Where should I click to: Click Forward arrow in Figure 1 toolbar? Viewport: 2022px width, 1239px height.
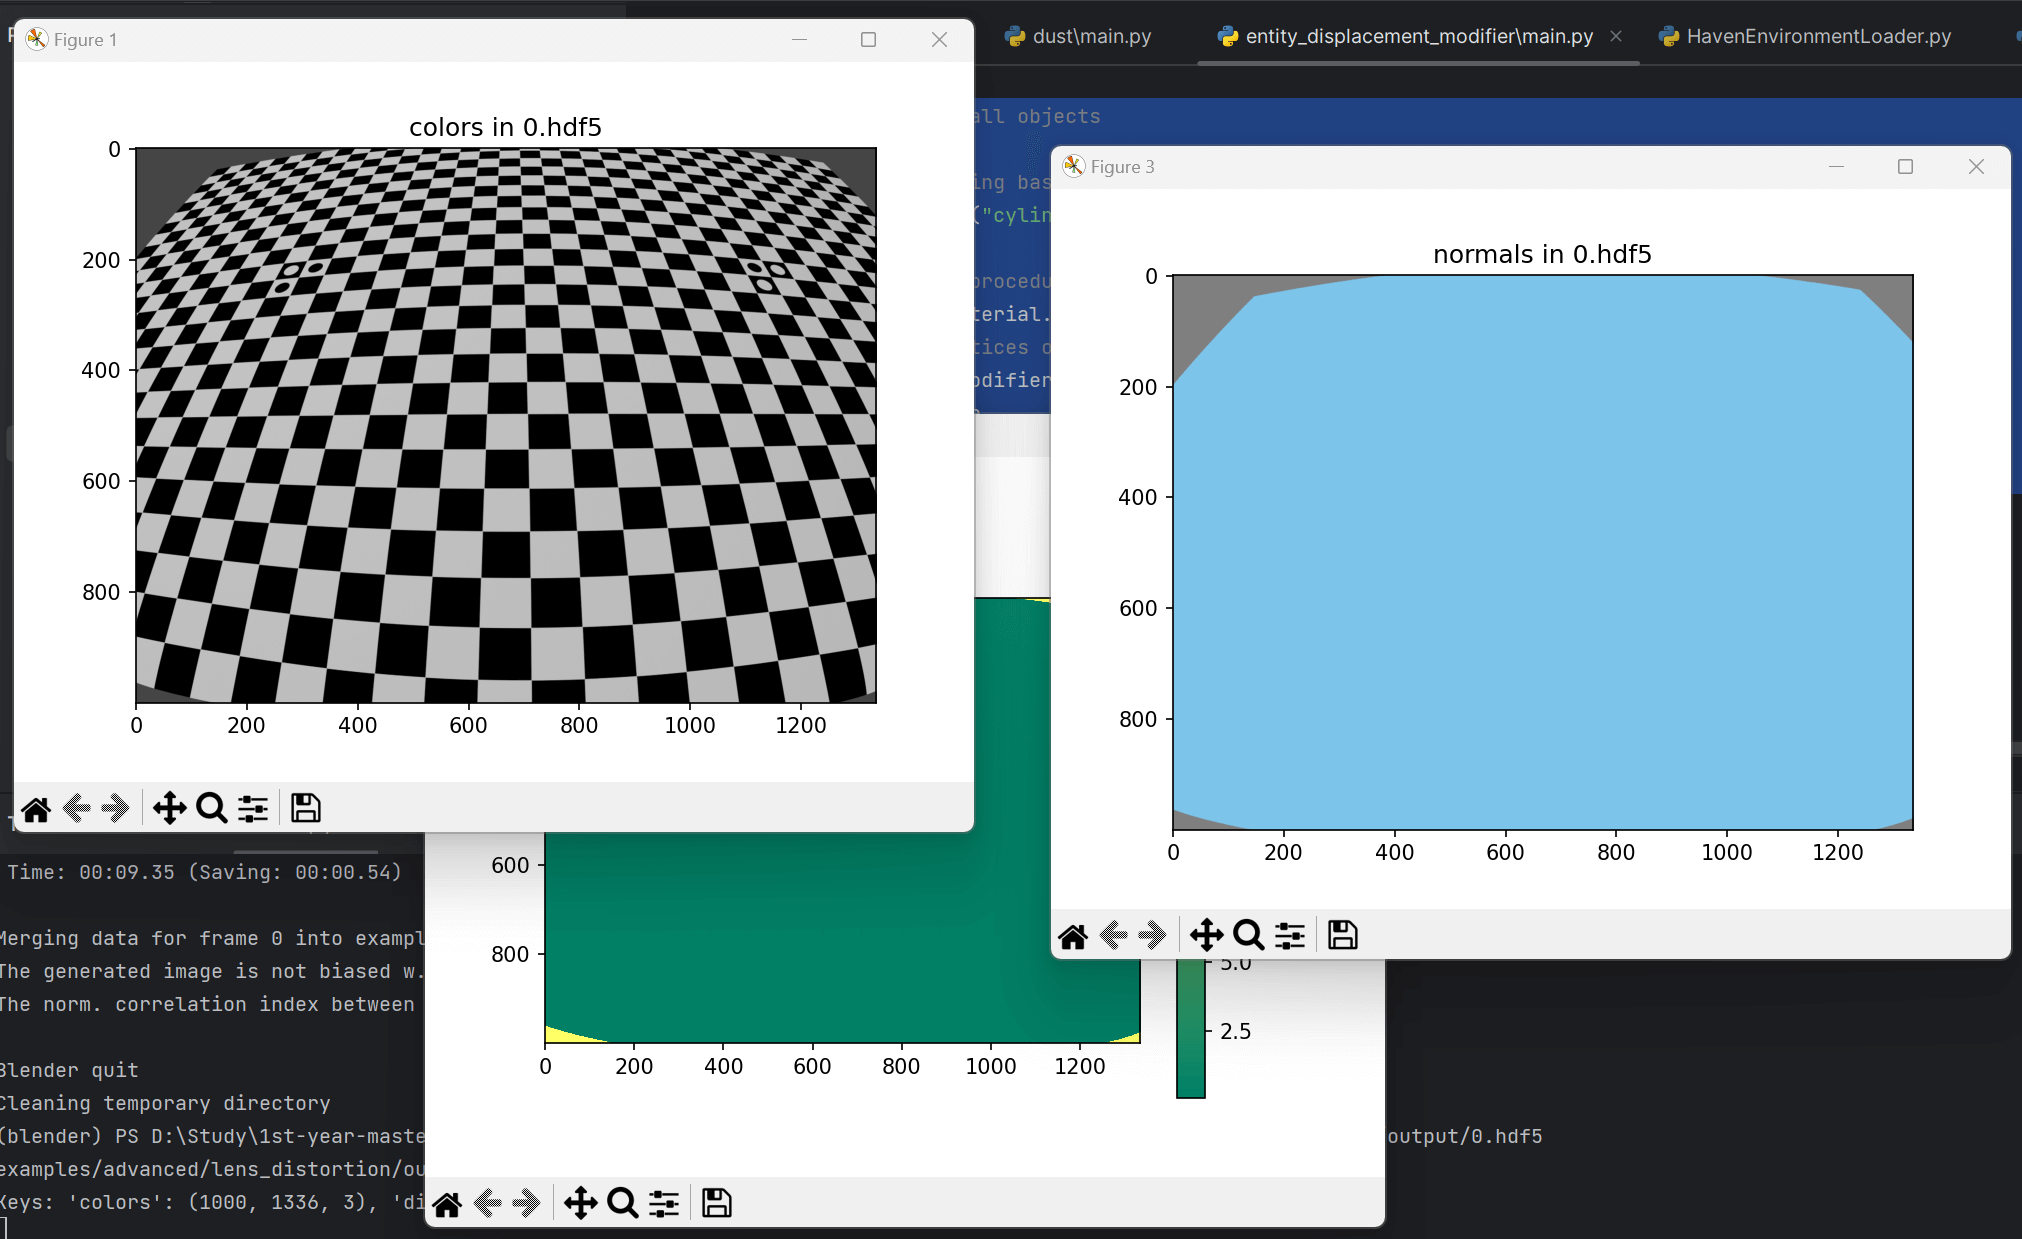[116, 808]
